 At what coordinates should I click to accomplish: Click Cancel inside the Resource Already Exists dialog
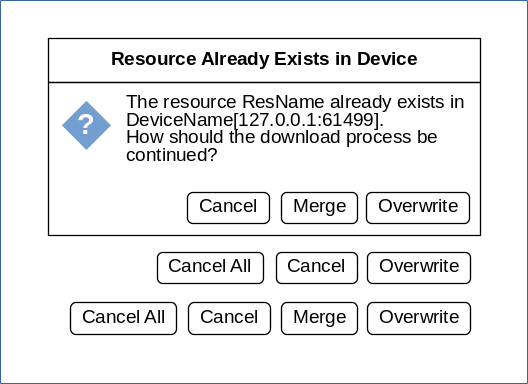pyautogui.click(x=228, y=208)
